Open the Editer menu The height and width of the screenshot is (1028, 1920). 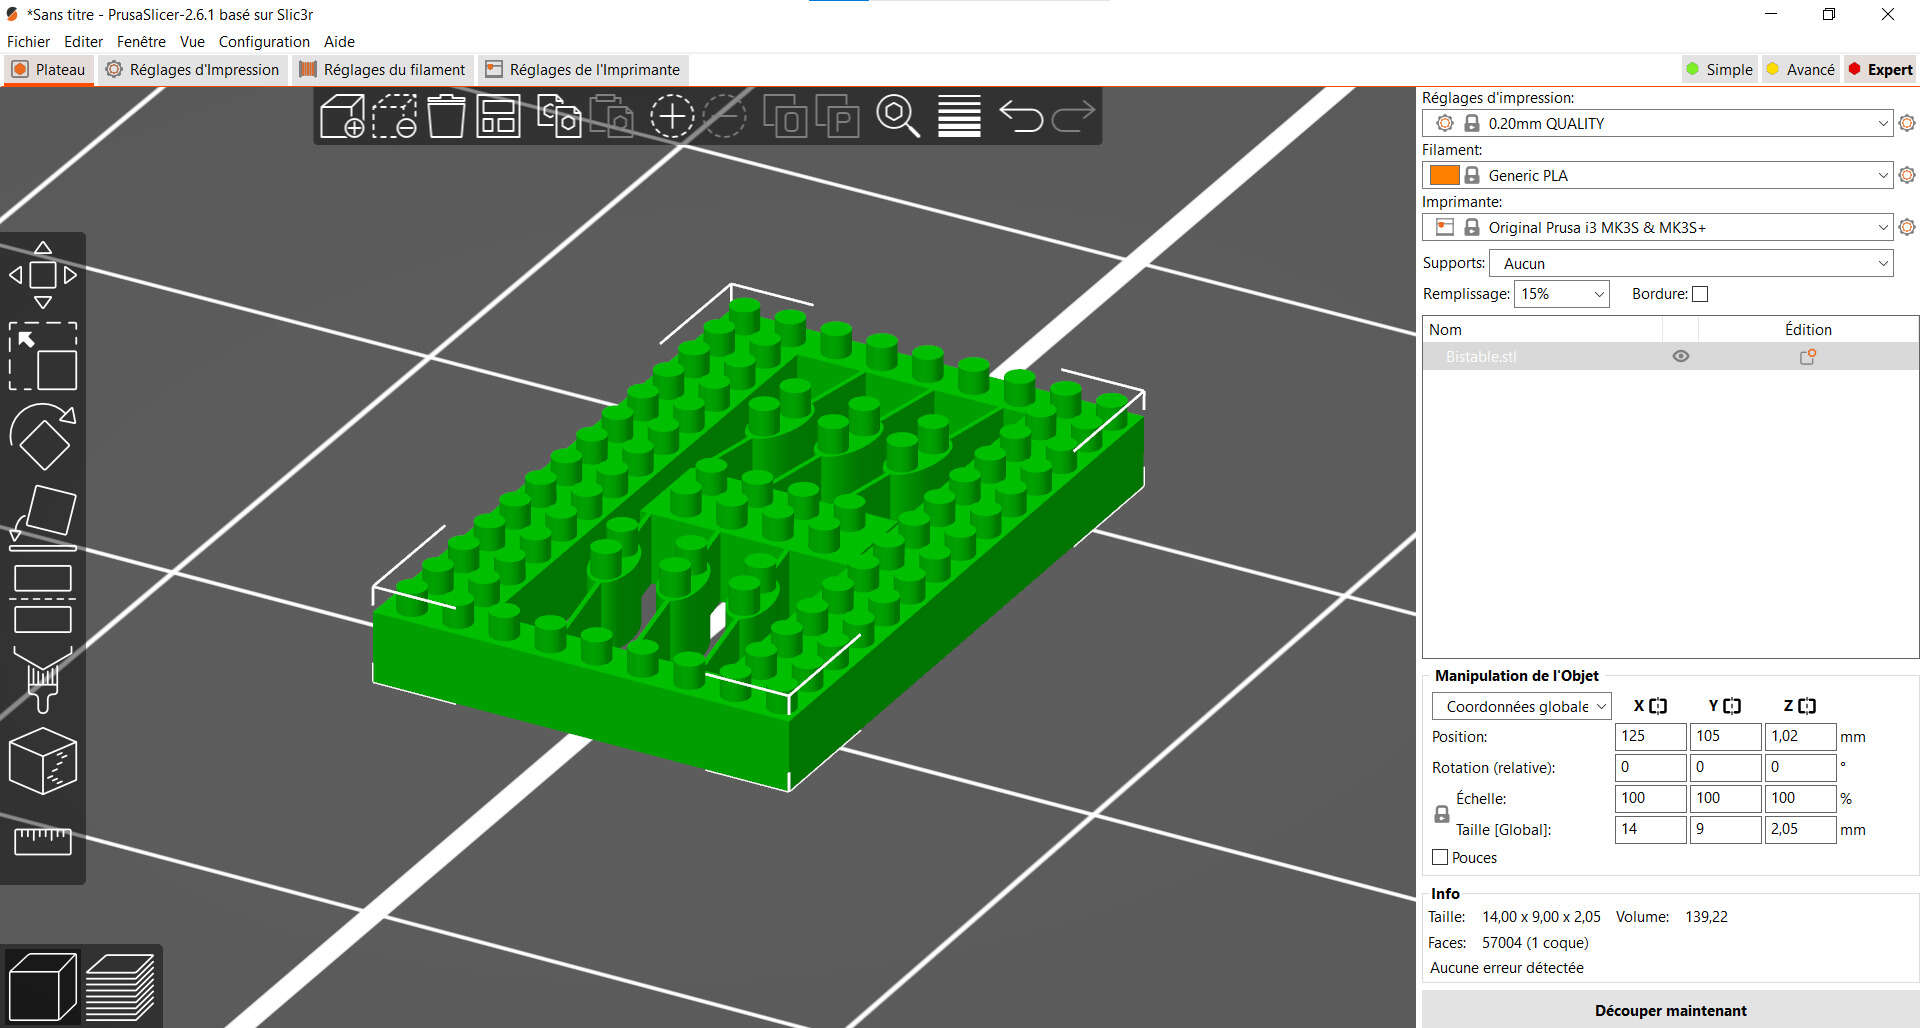tap(83, 41)
